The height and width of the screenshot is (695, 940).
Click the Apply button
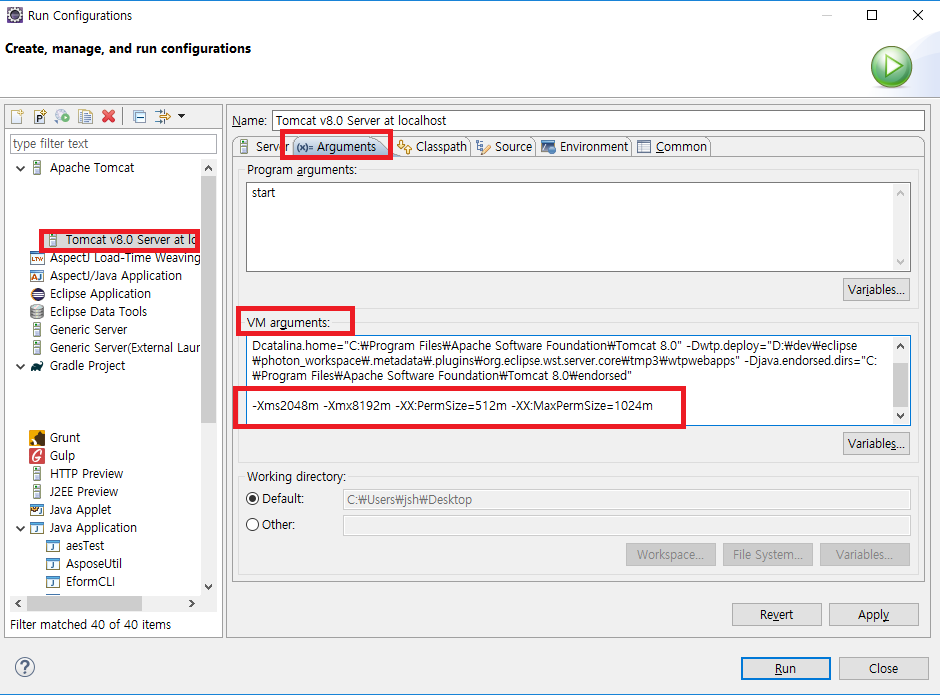[873, 615]
